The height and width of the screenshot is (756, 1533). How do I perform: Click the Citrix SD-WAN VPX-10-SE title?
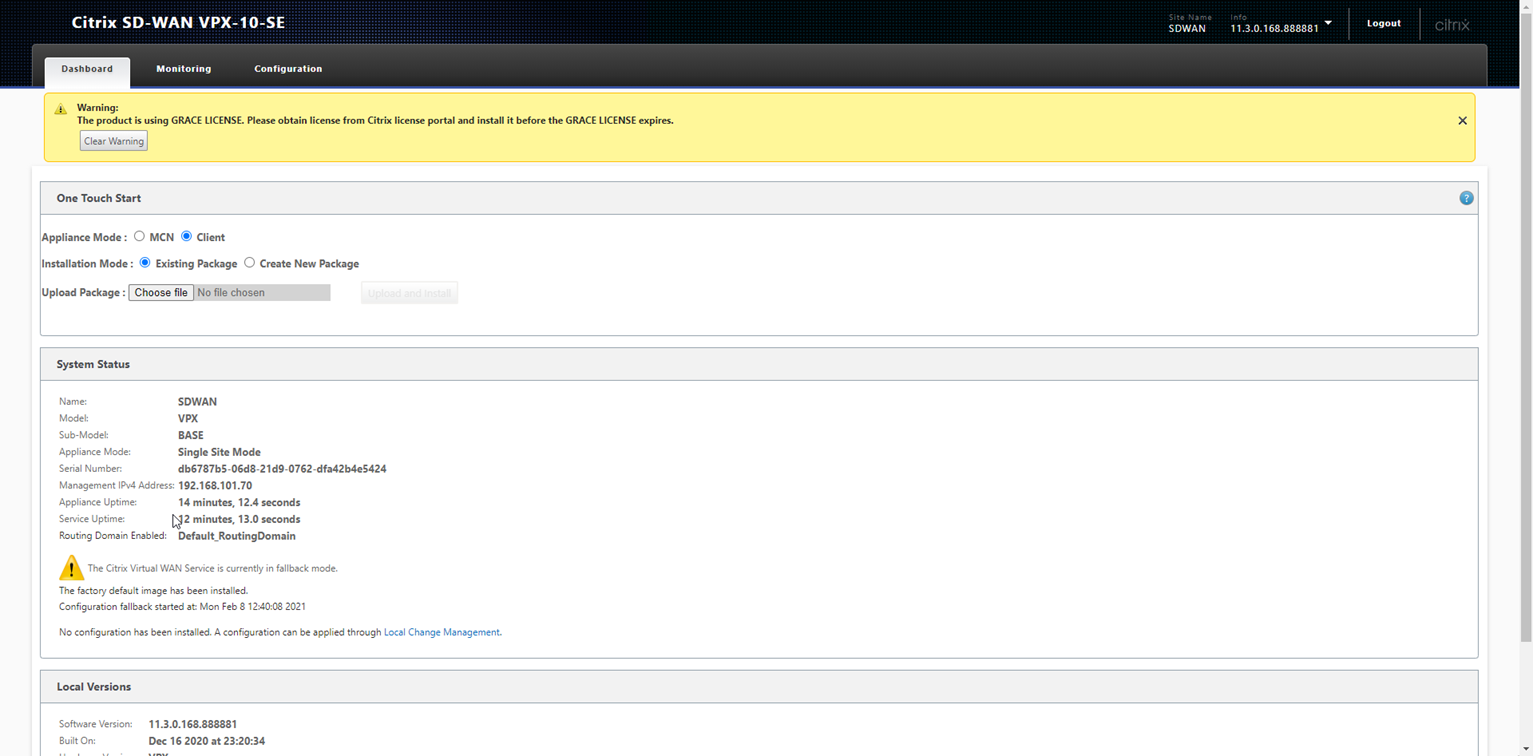click(x=178, y=22)
